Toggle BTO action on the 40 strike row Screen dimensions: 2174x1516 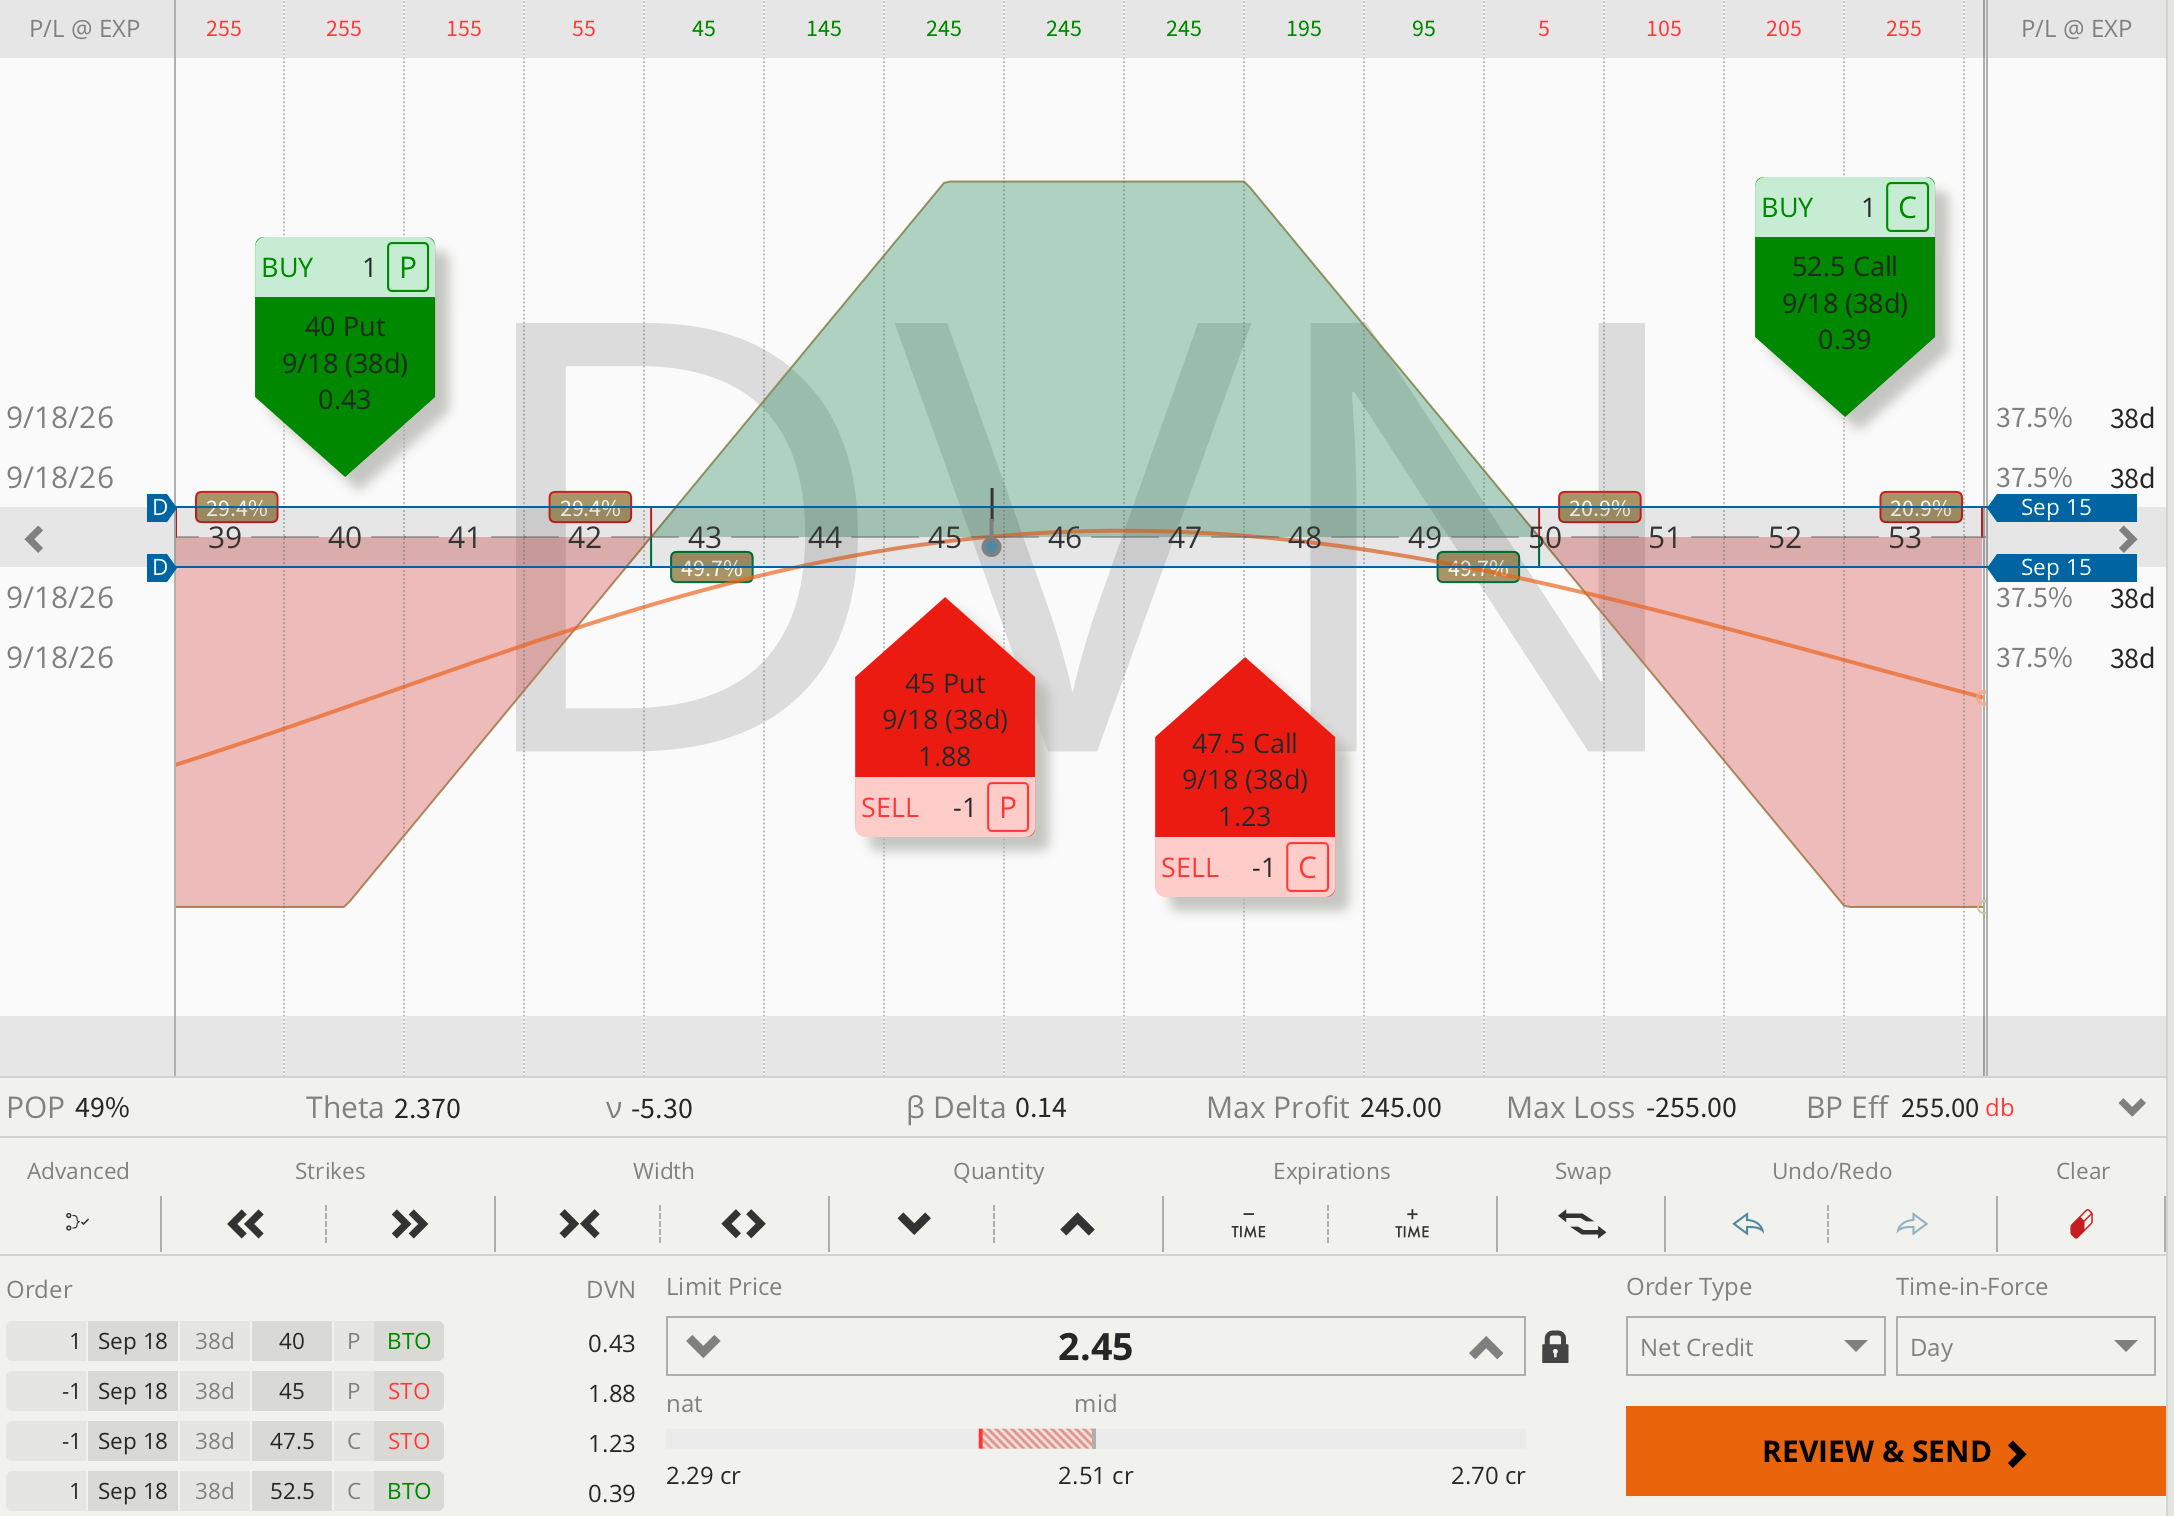pos(409,1341)
